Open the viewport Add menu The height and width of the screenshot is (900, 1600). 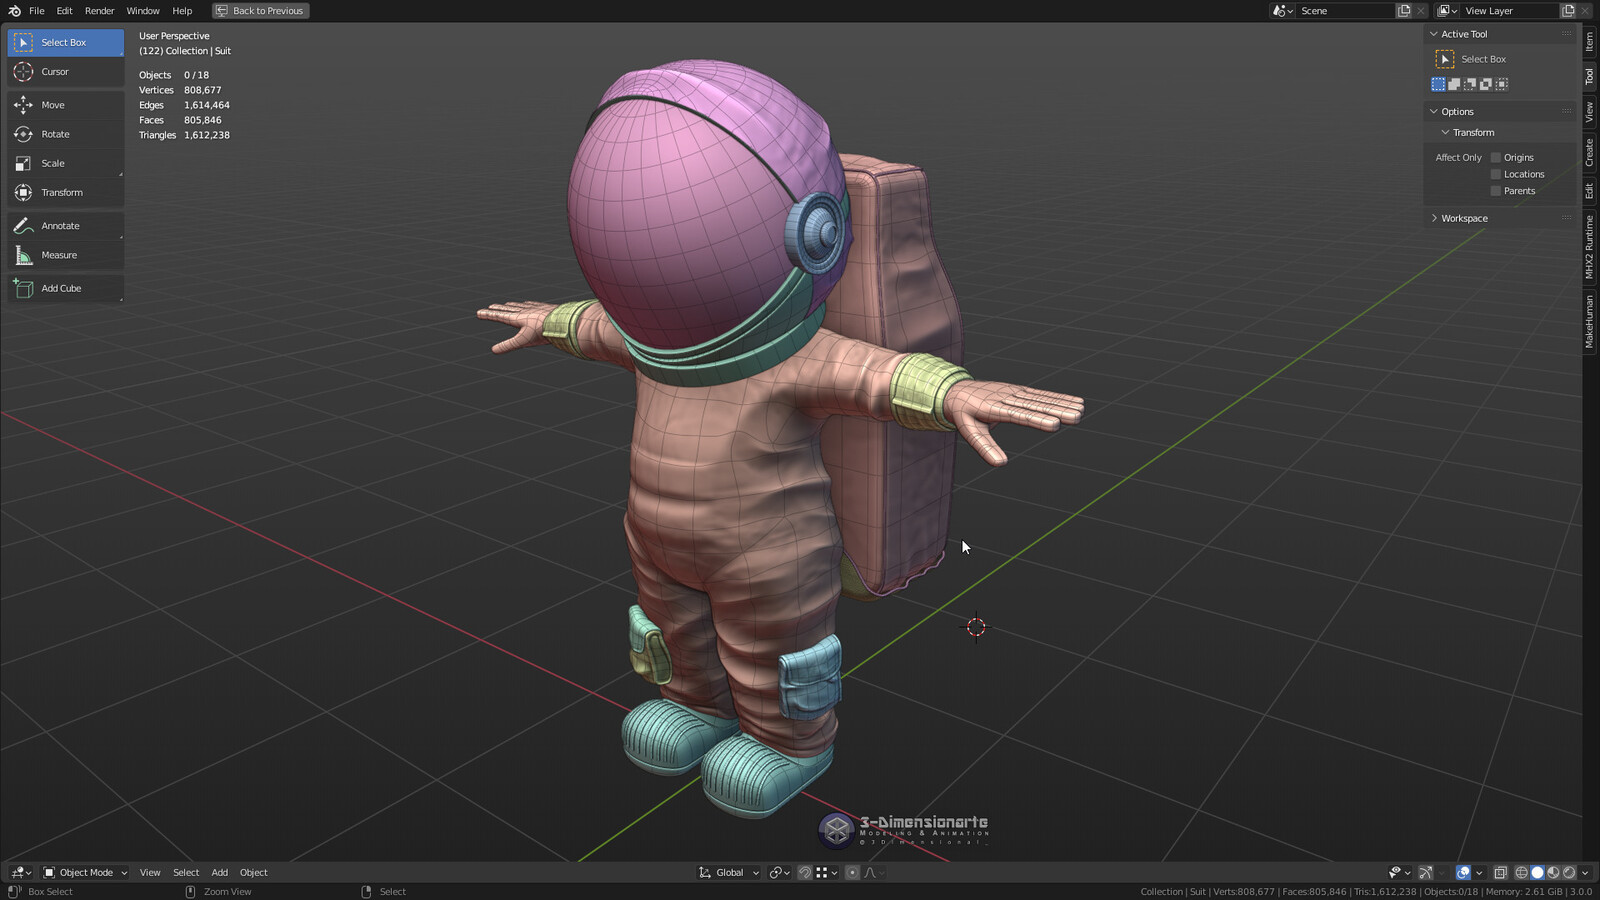pyautogui.click(x=220, y=873)
